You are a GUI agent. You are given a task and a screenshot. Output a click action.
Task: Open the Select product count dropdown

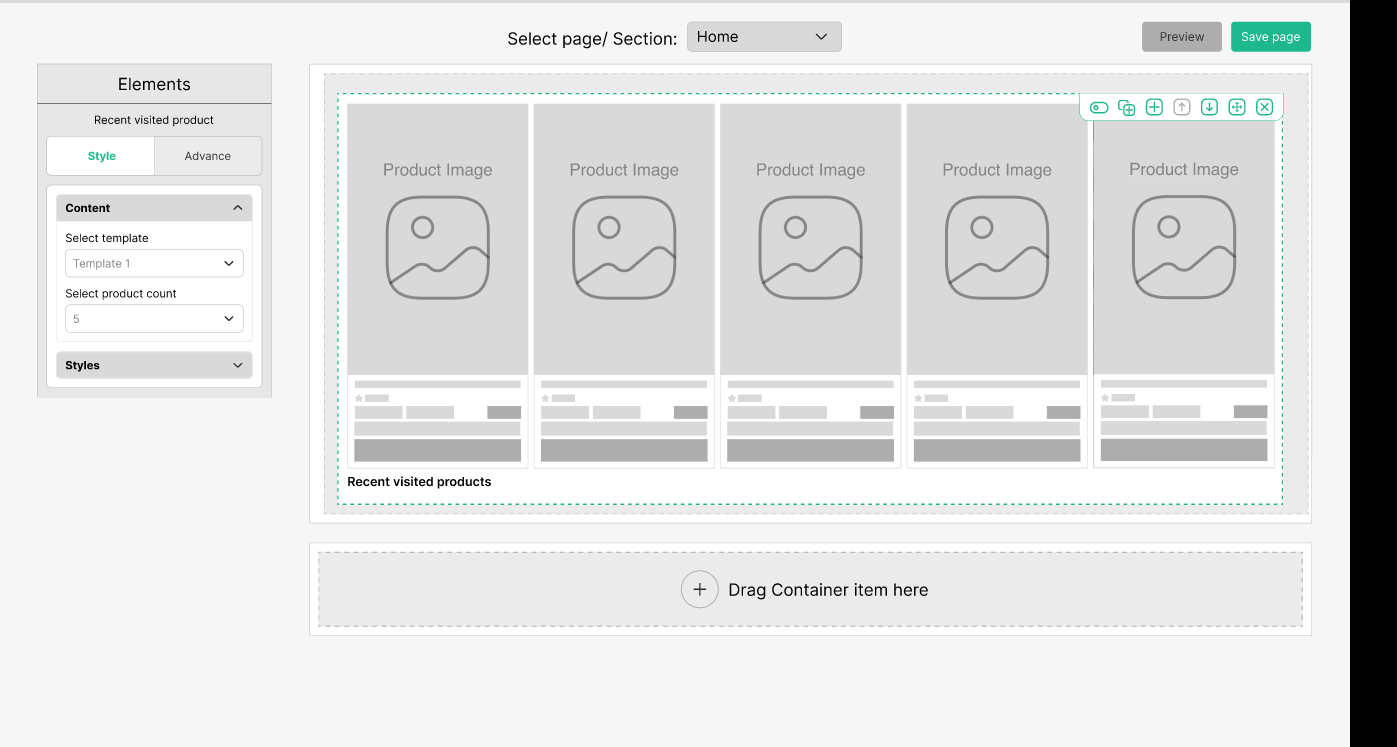[x=154, y=319]
